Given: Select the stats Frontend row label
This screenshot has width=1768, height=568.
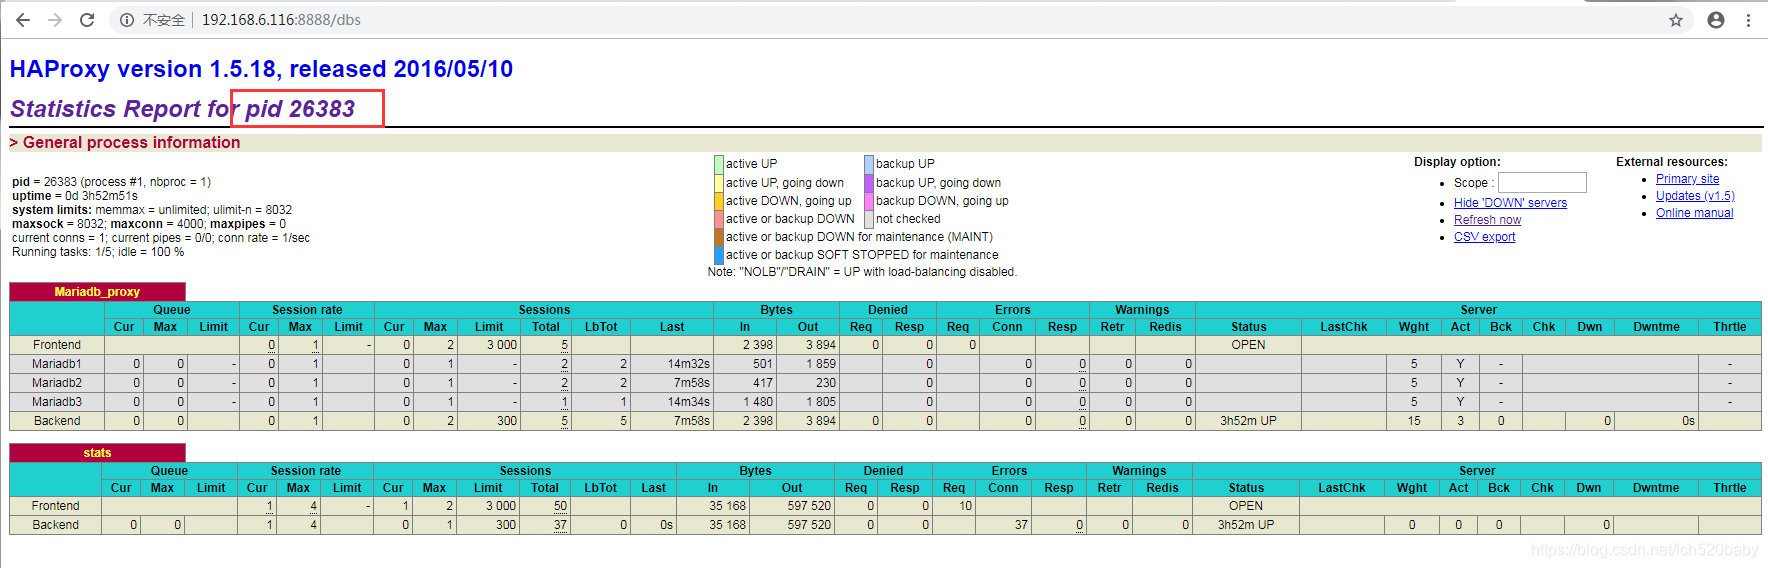Looking at the screenshot, I should point(55,506).
